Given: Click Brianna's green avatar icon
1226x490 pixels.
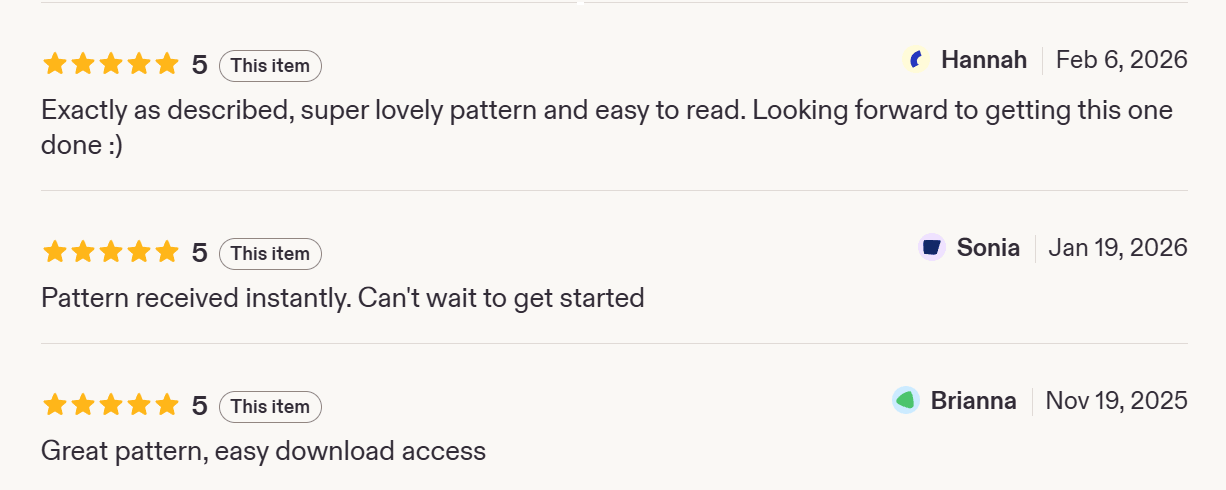Looking at the screenshot, I should [906, 401].
